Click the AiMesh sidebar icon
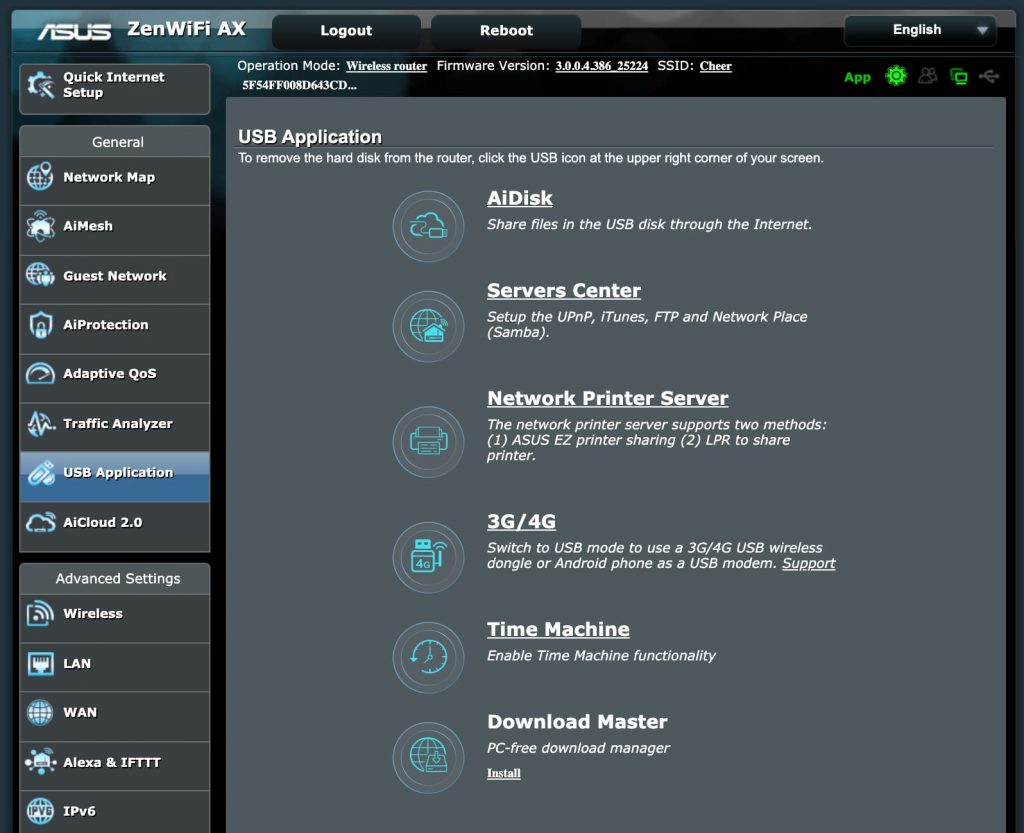 (40, 226)
